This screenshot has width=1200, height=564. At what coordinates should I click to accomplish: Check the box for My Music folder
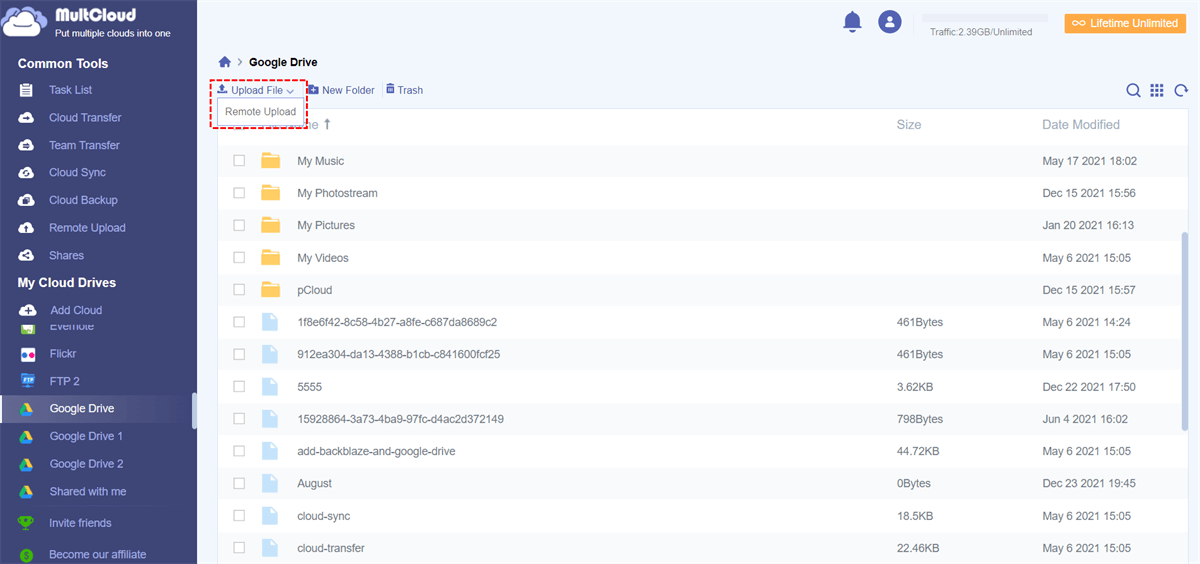239,161
